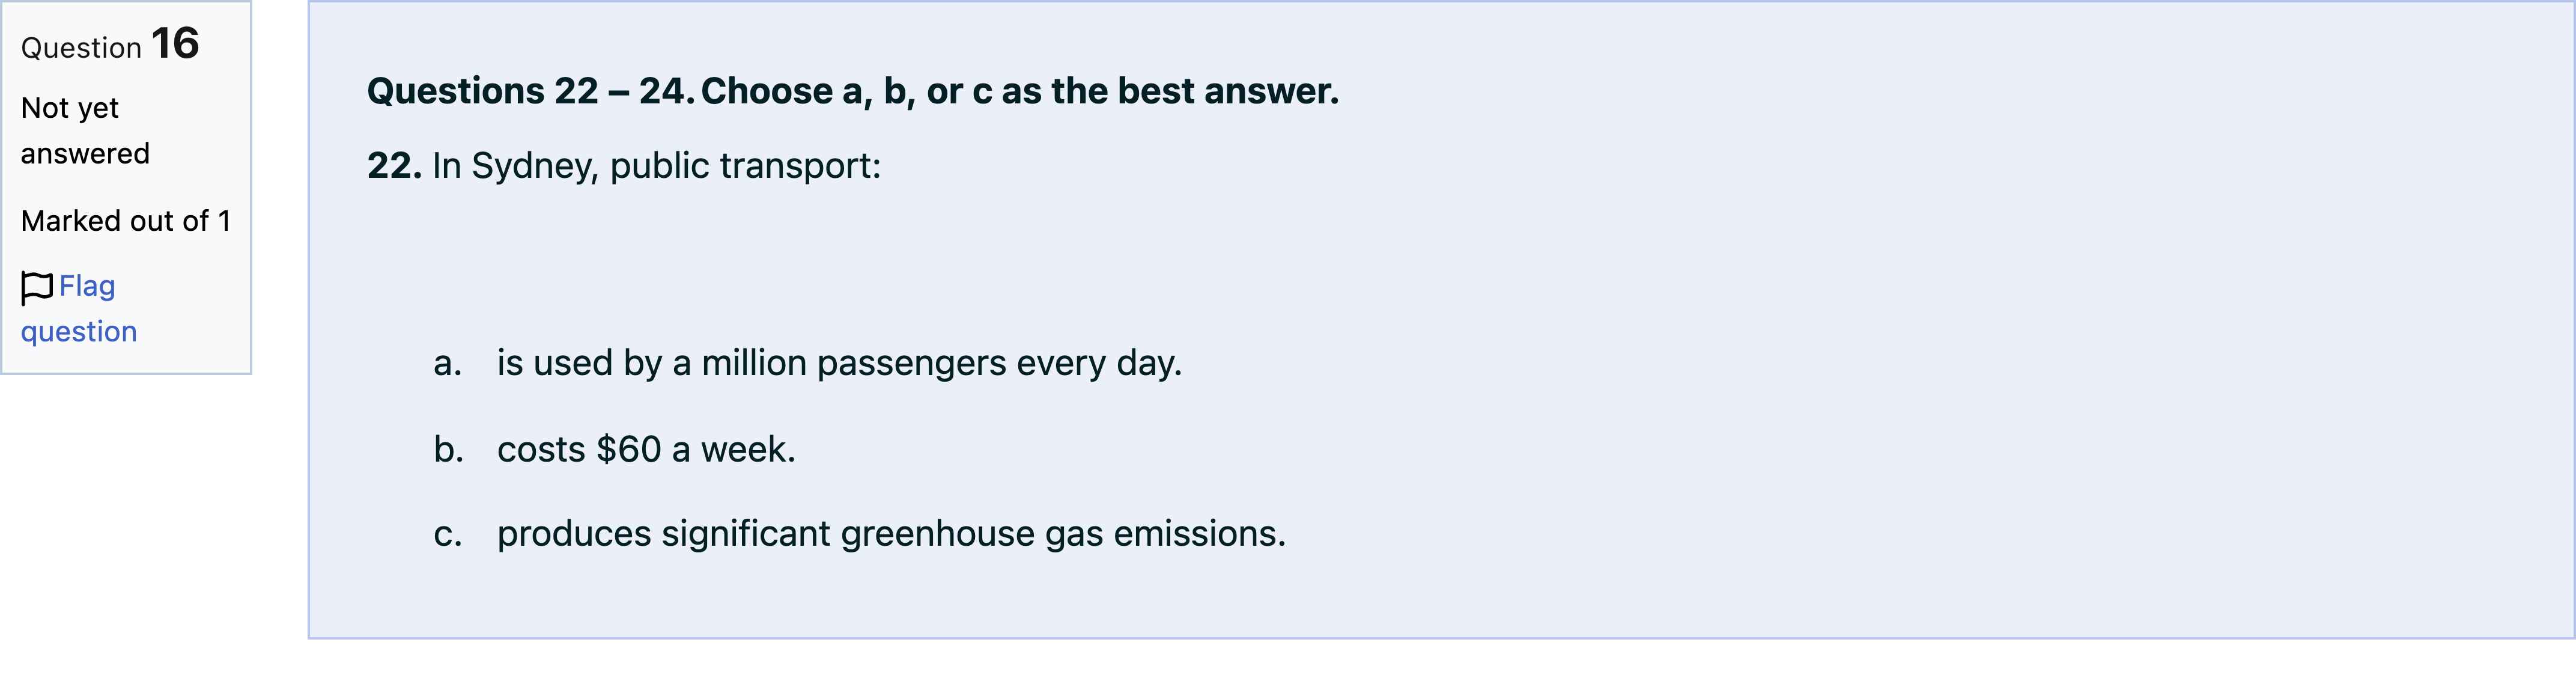Click the letter 'c.' option marker
The image size is (2576, 678).
(x=448, y=534)
